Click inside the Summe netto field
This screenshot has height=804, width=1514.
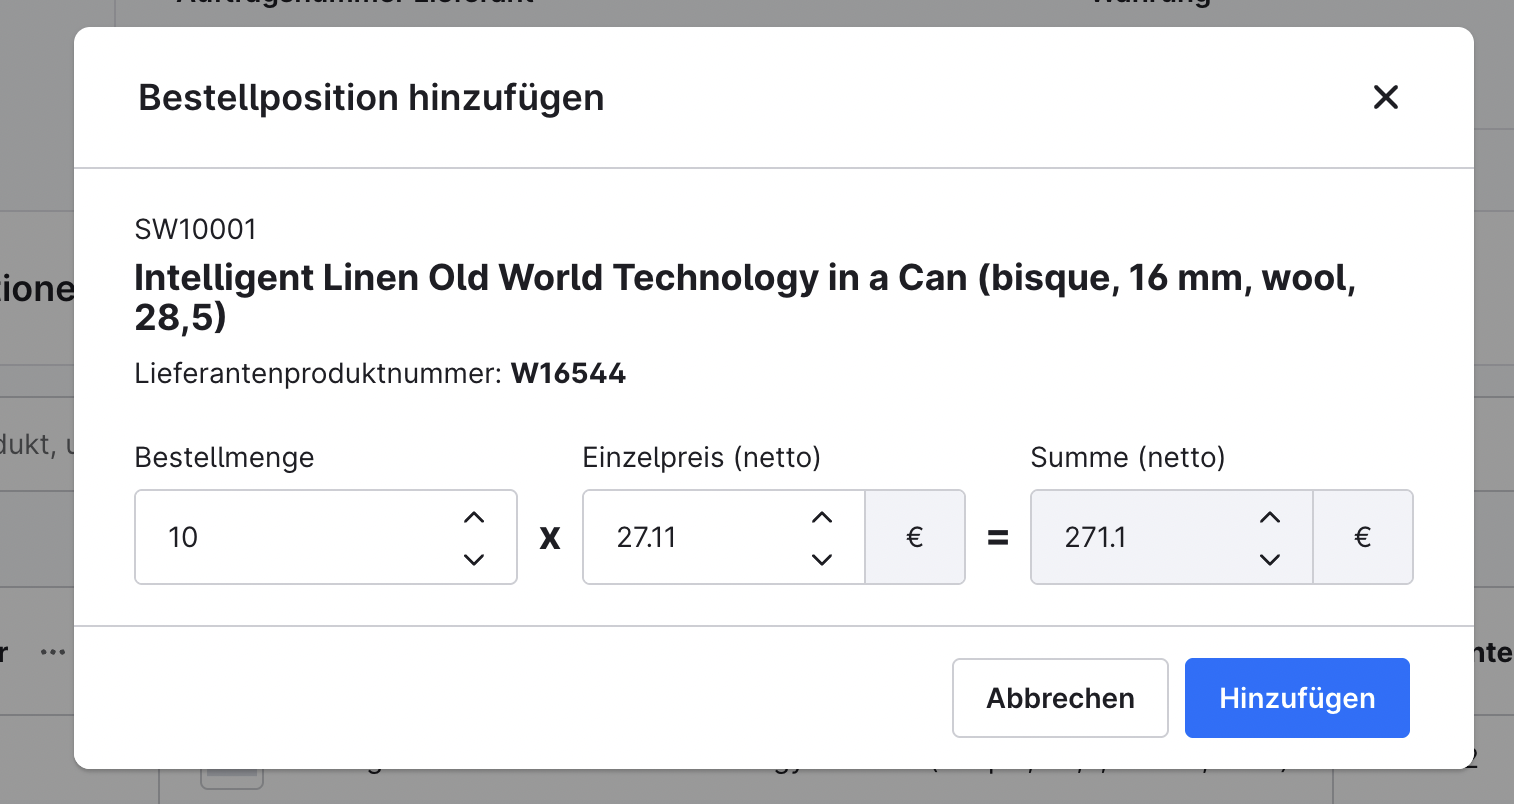click(1150, 537)
